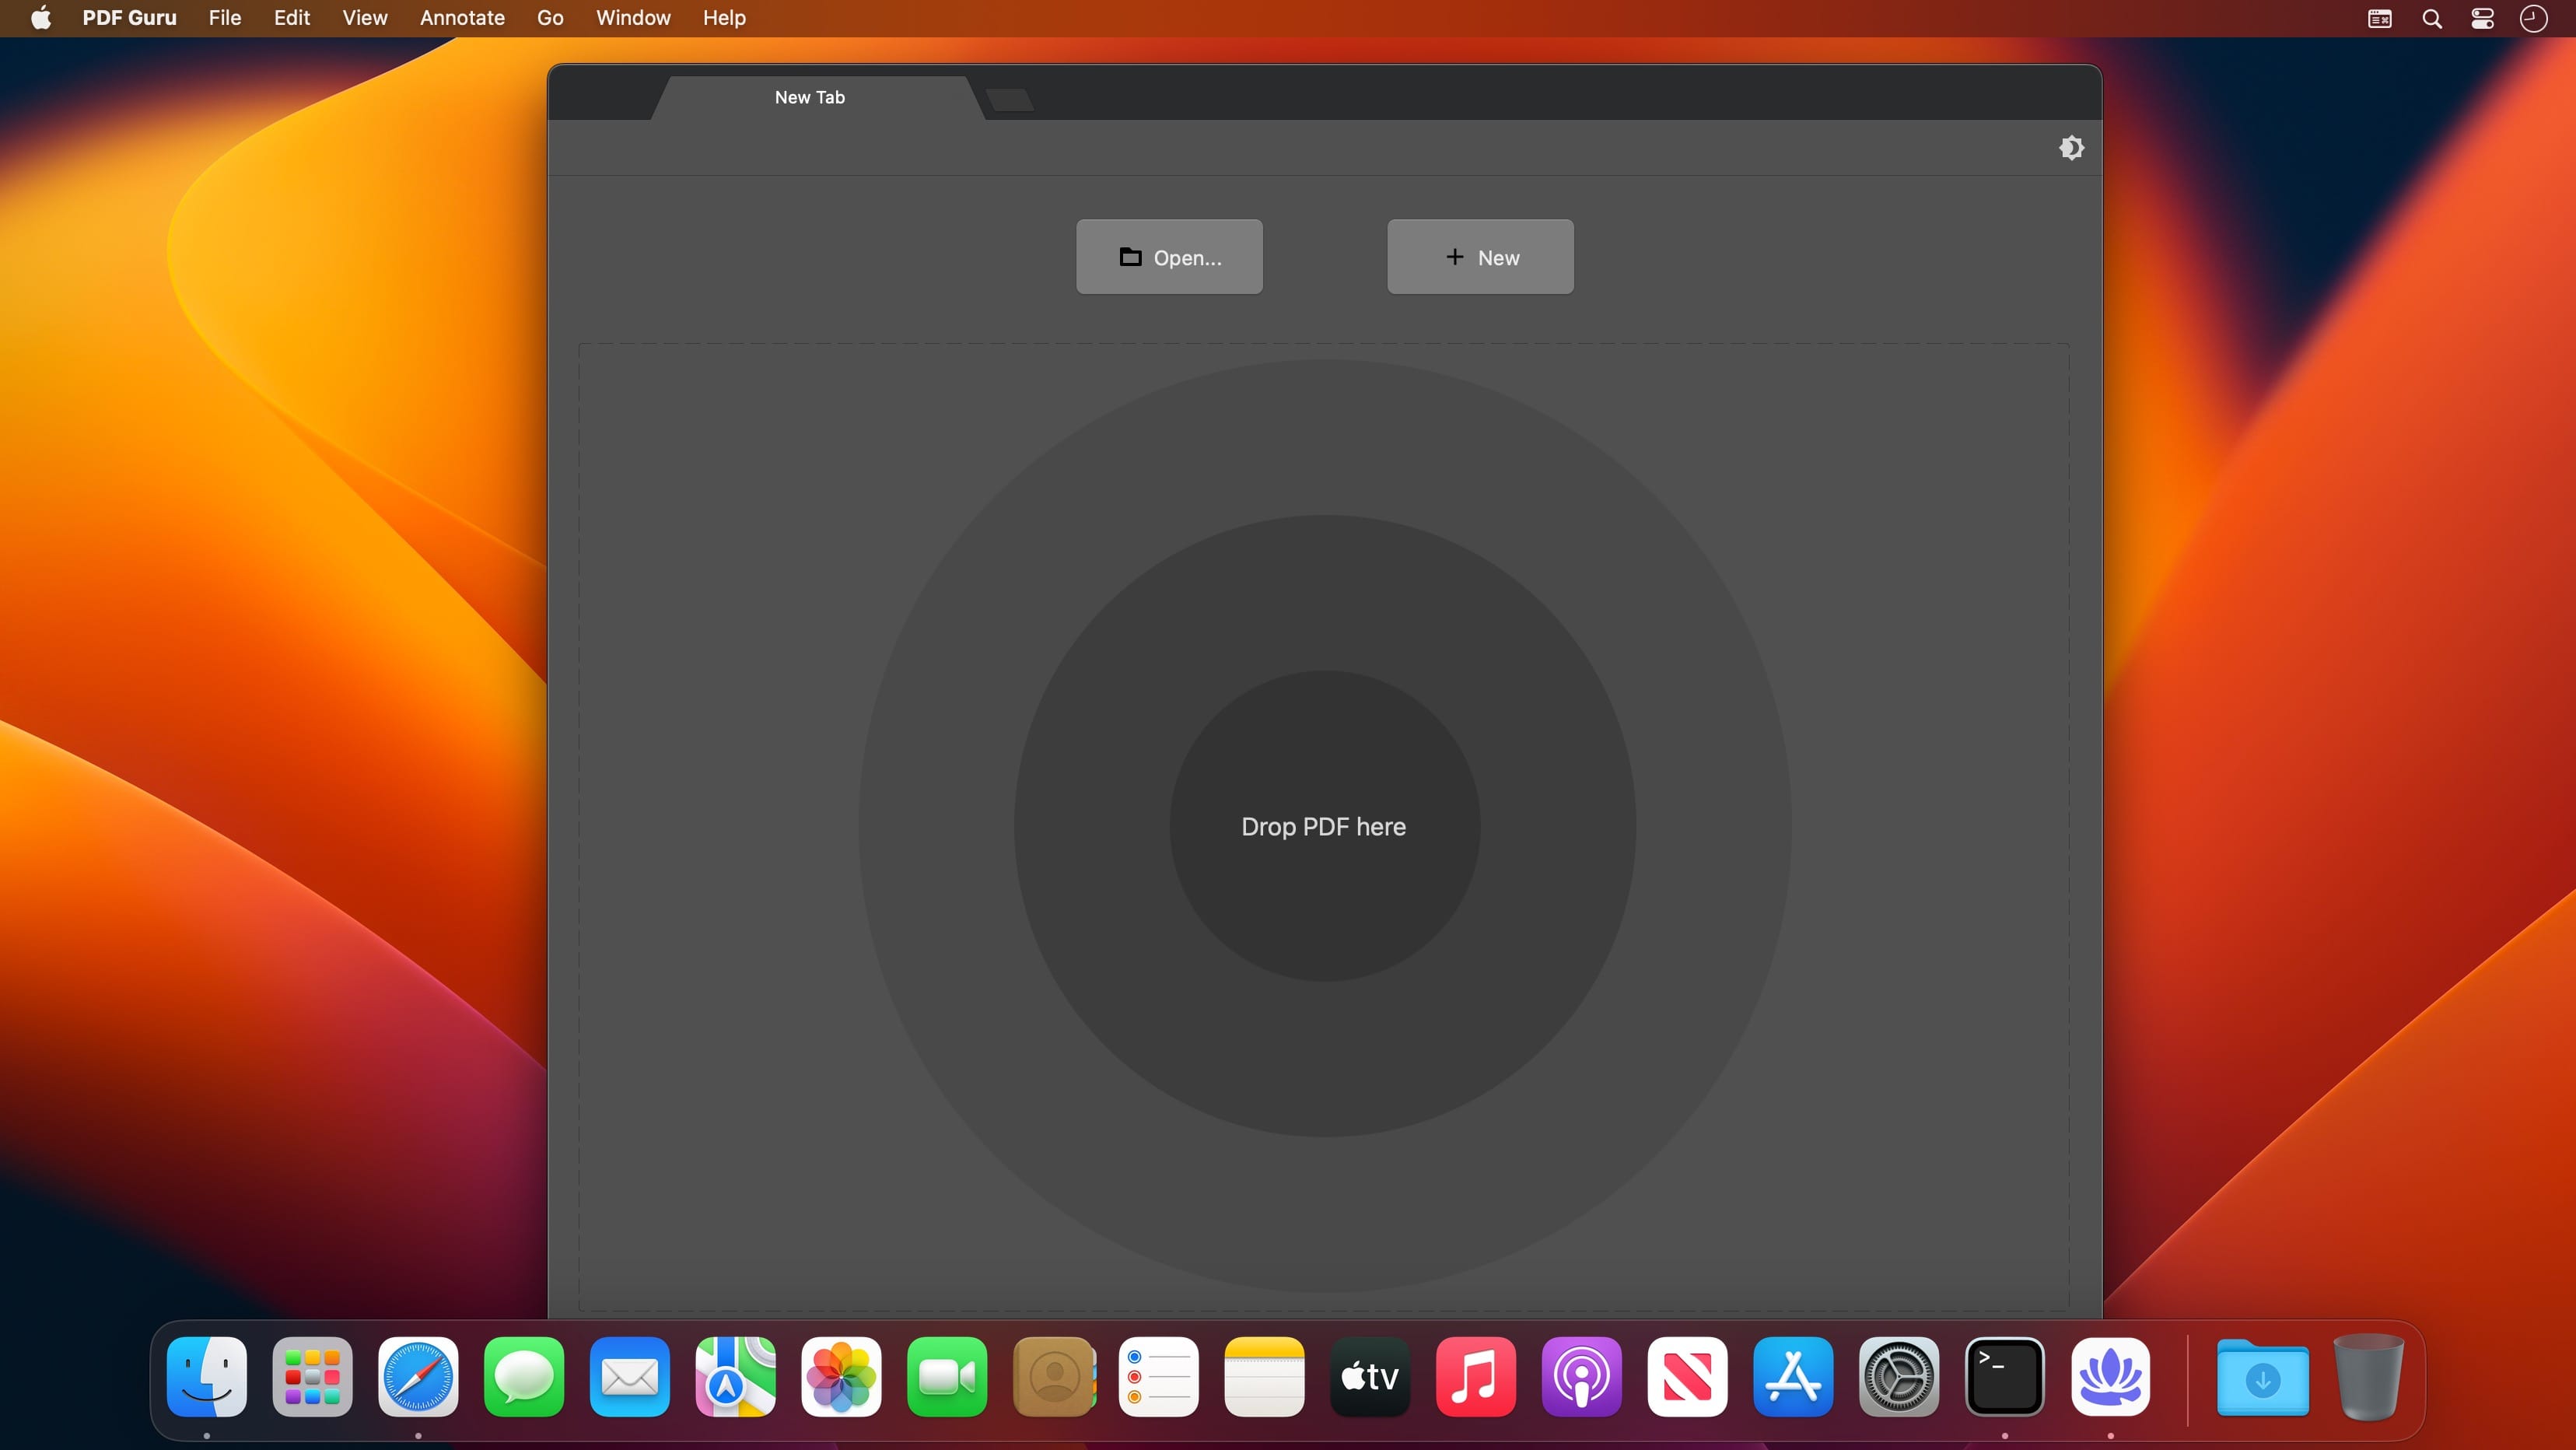Image resolution: width=2576 pixels, height=1450 pixels.
Task: Click the Open... folder button
Action: (x=1169, y=257)
